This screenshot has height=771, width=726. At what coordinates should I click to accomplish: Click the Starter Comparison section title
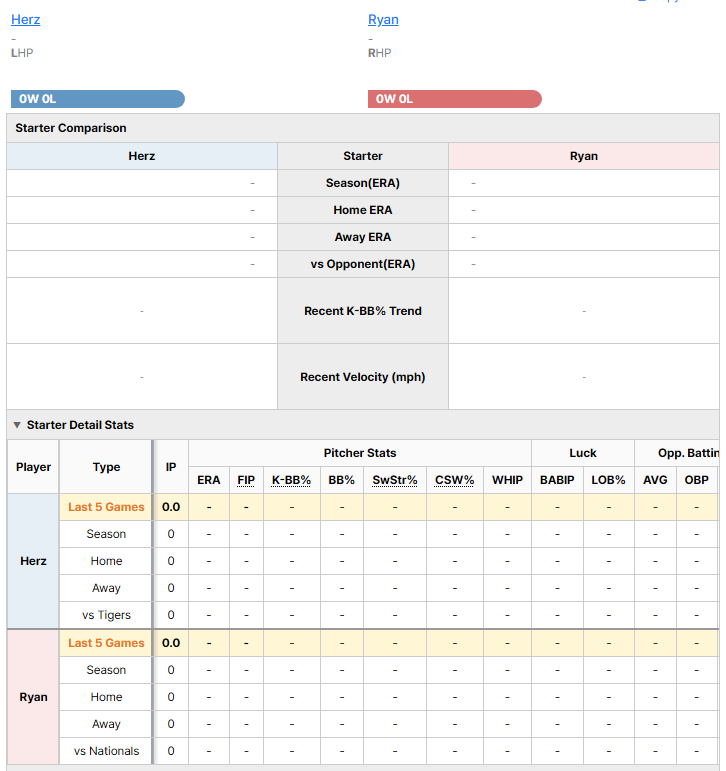click(x=71, y=128)
